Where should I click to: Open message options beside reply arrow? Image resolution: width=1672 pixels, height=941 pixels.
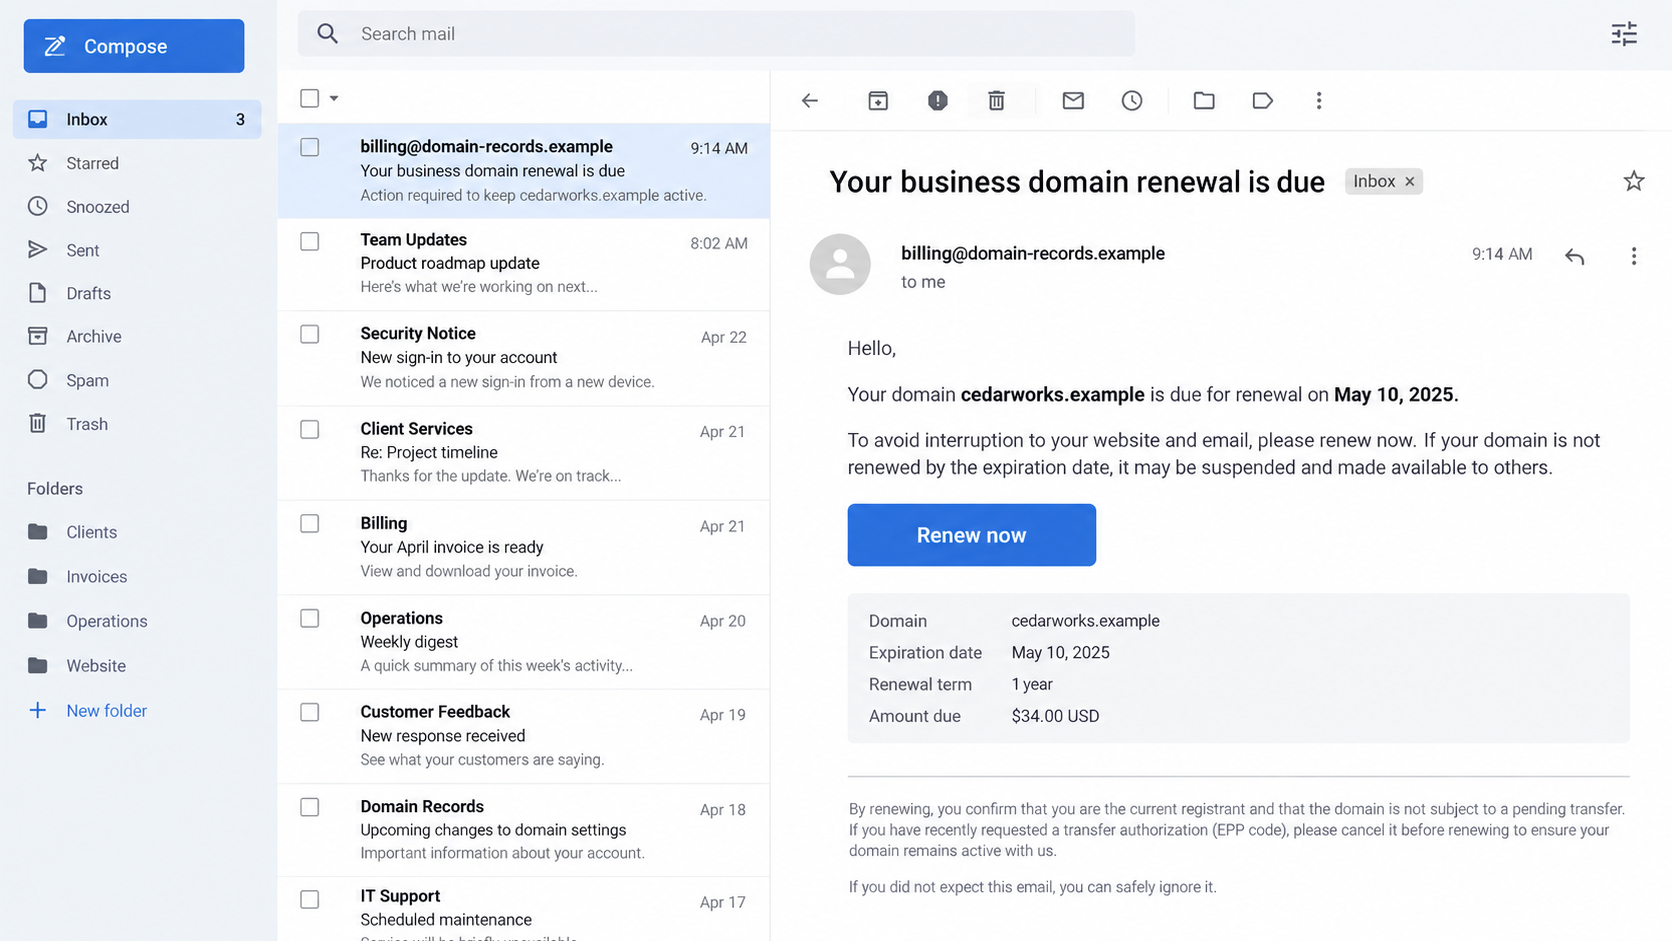click(1634, 256)
